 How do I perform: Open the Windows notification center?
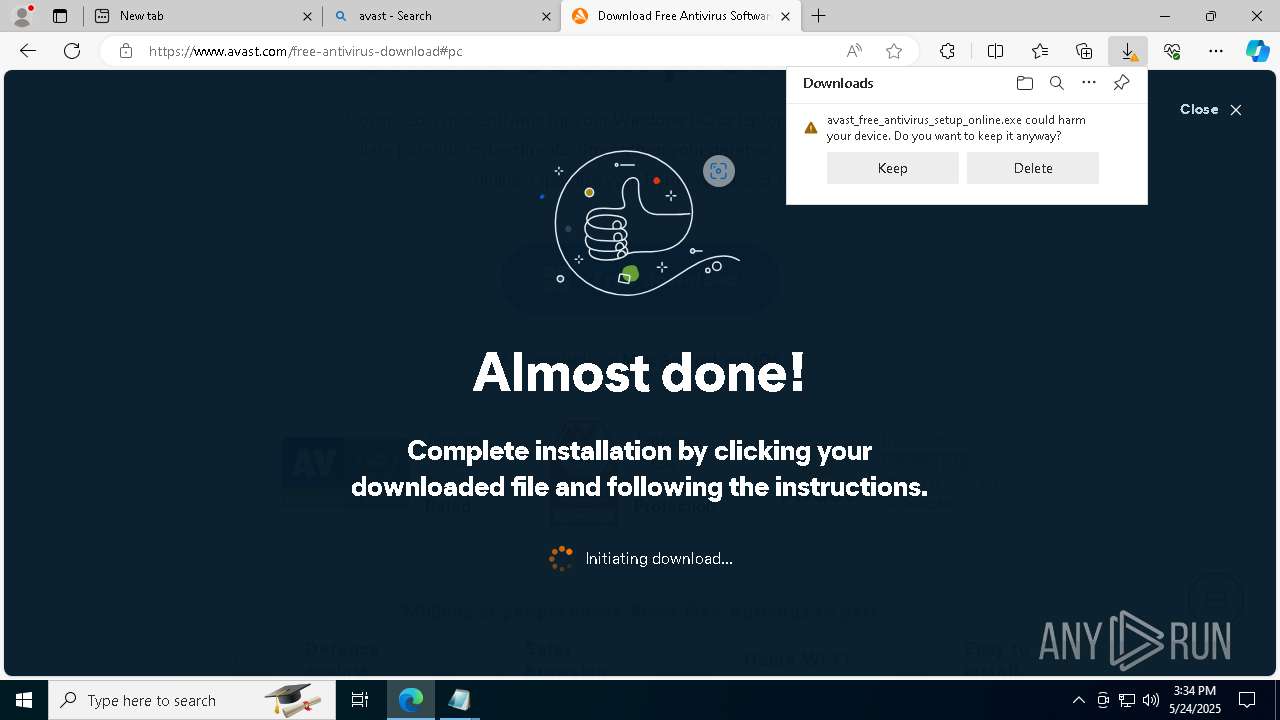(x=1247, y=700)
